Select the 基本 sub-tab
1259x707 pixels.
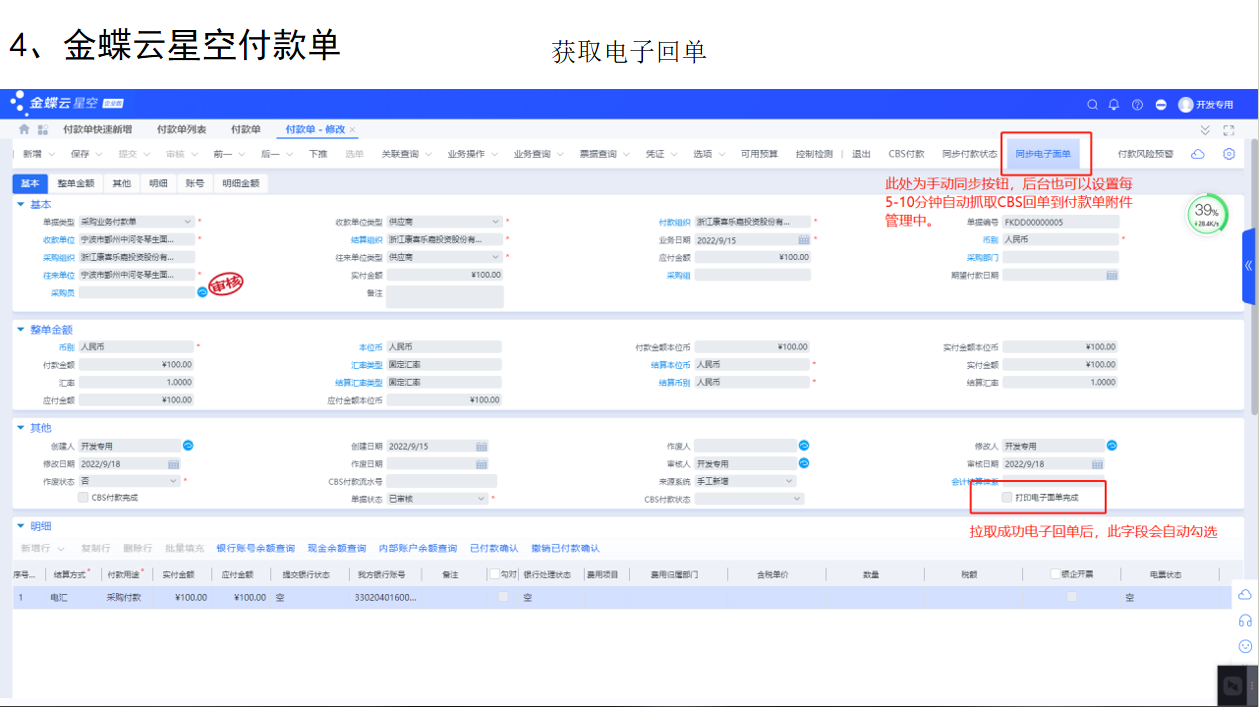30,184
